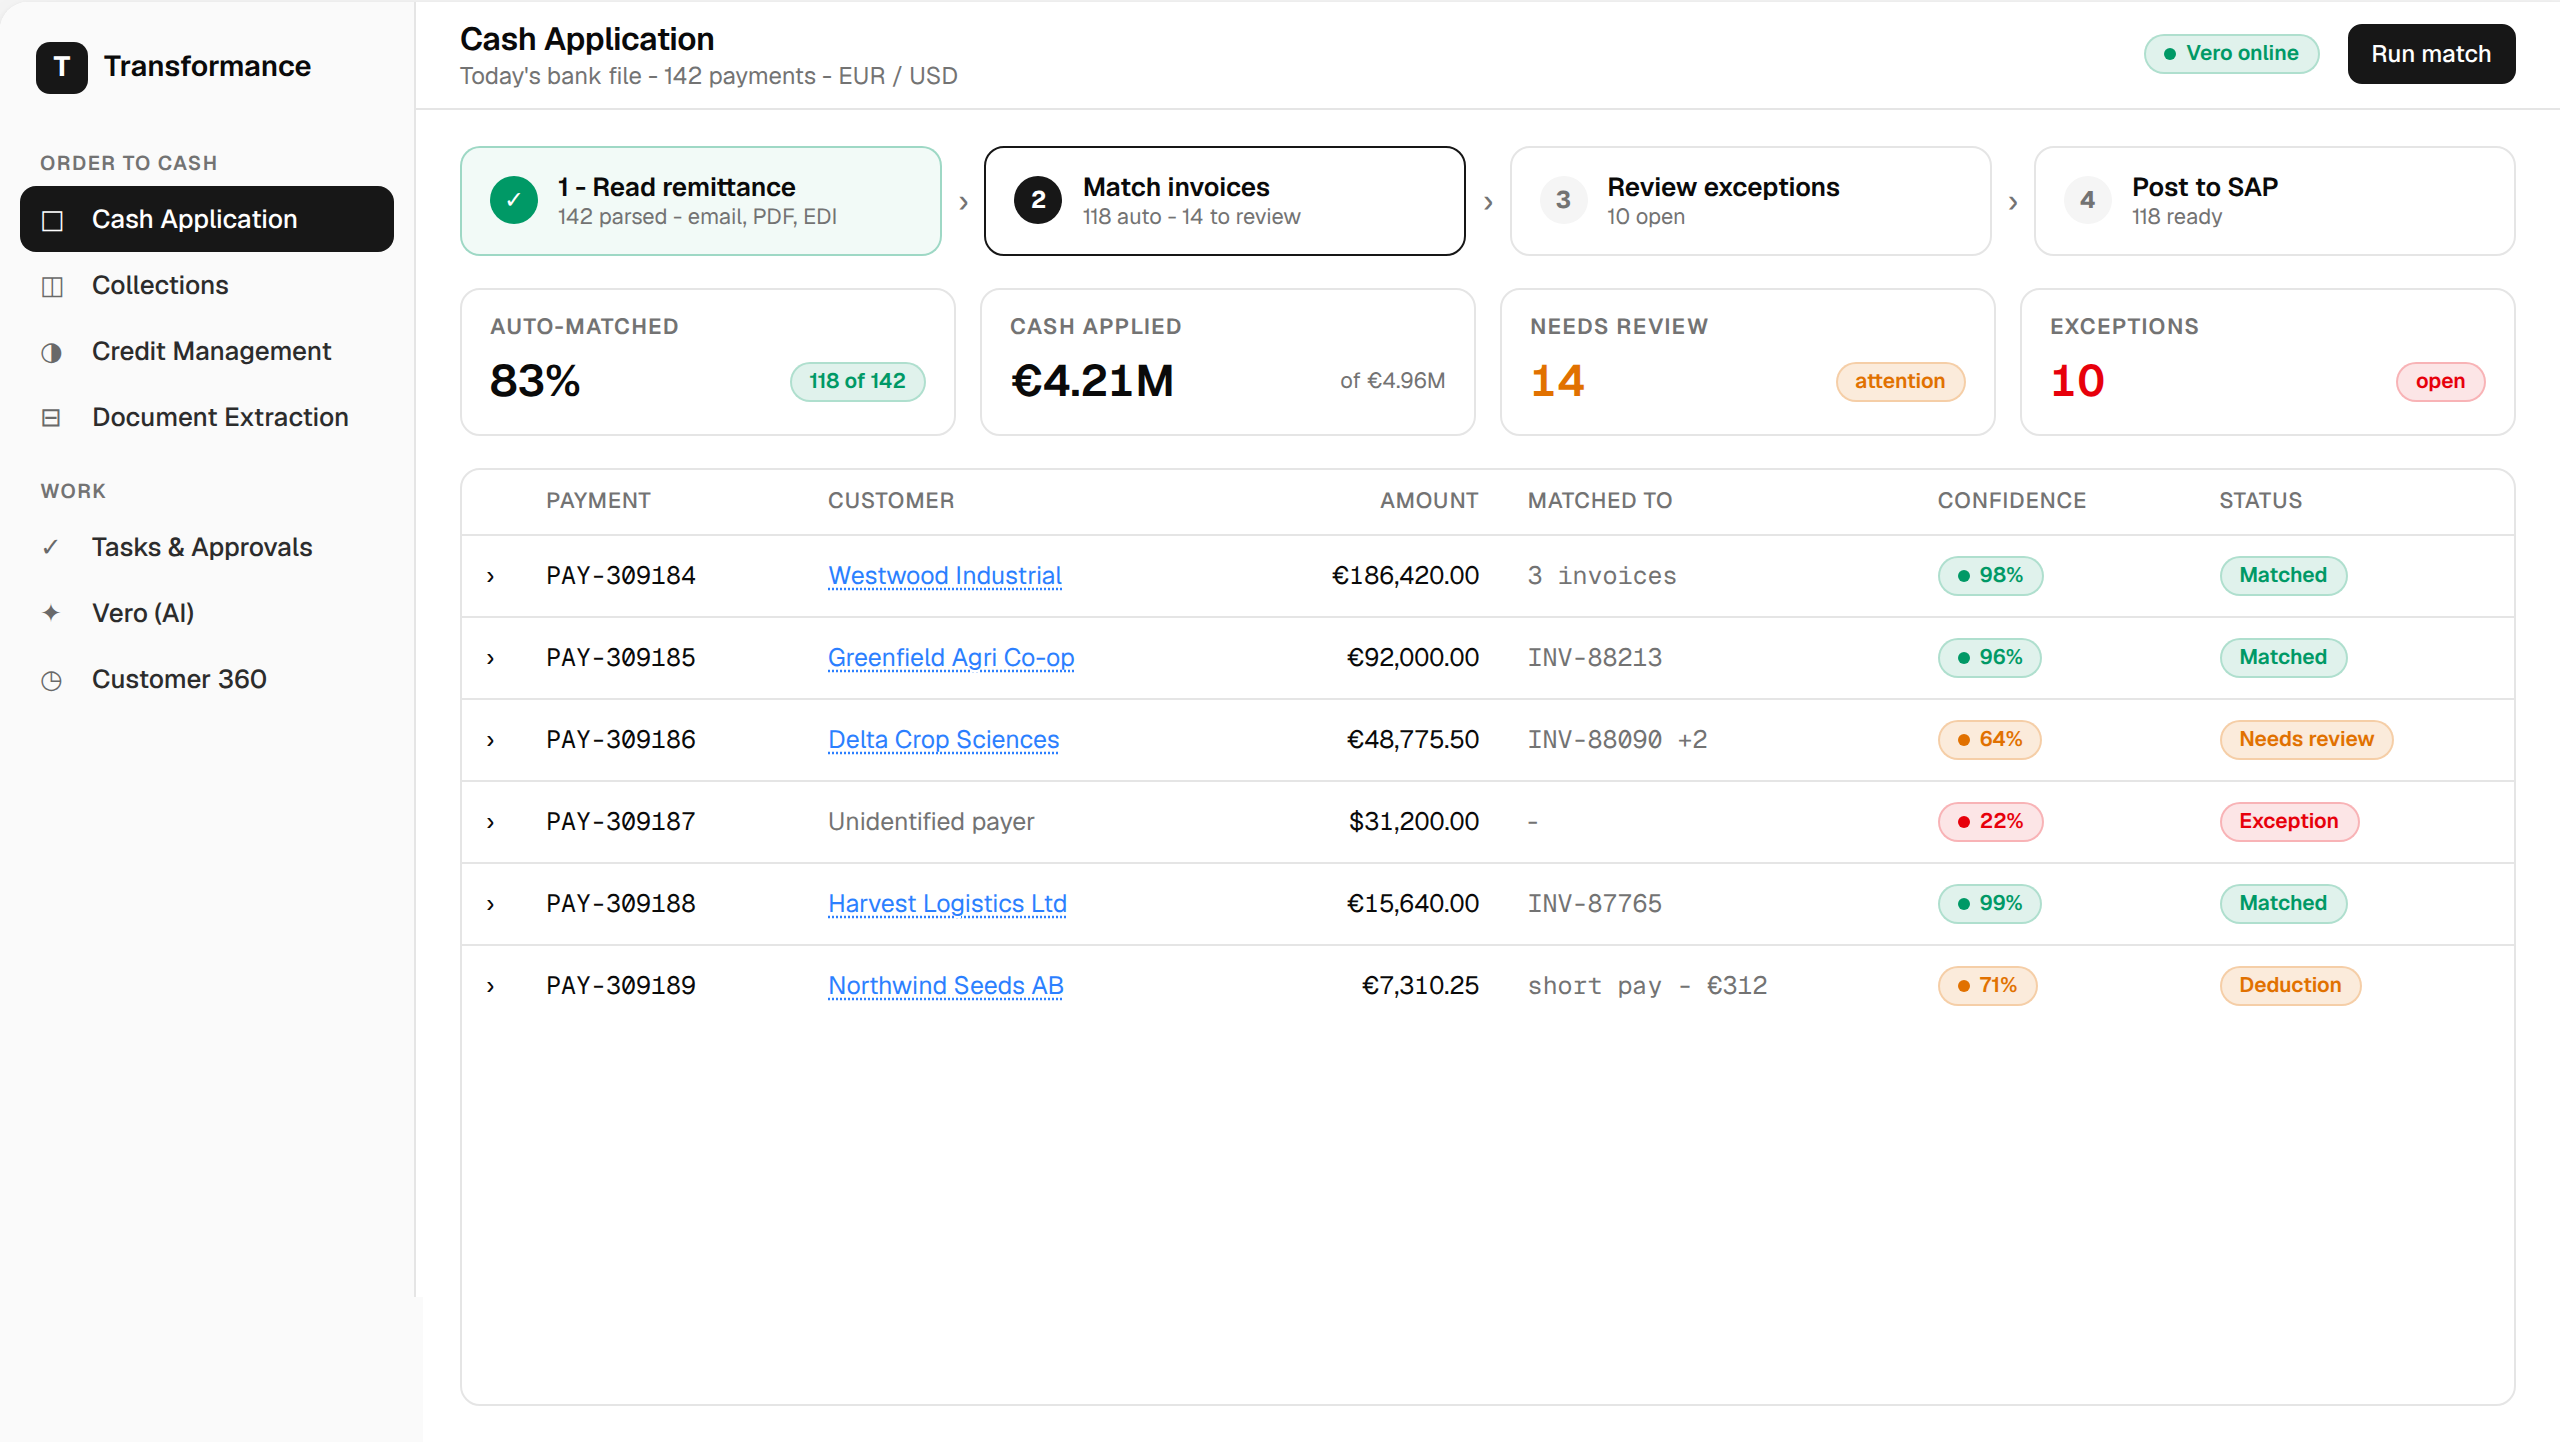Screen dimensions: 2560x1442
Task: Click the Run match button
Action: tap(2431, 54)
